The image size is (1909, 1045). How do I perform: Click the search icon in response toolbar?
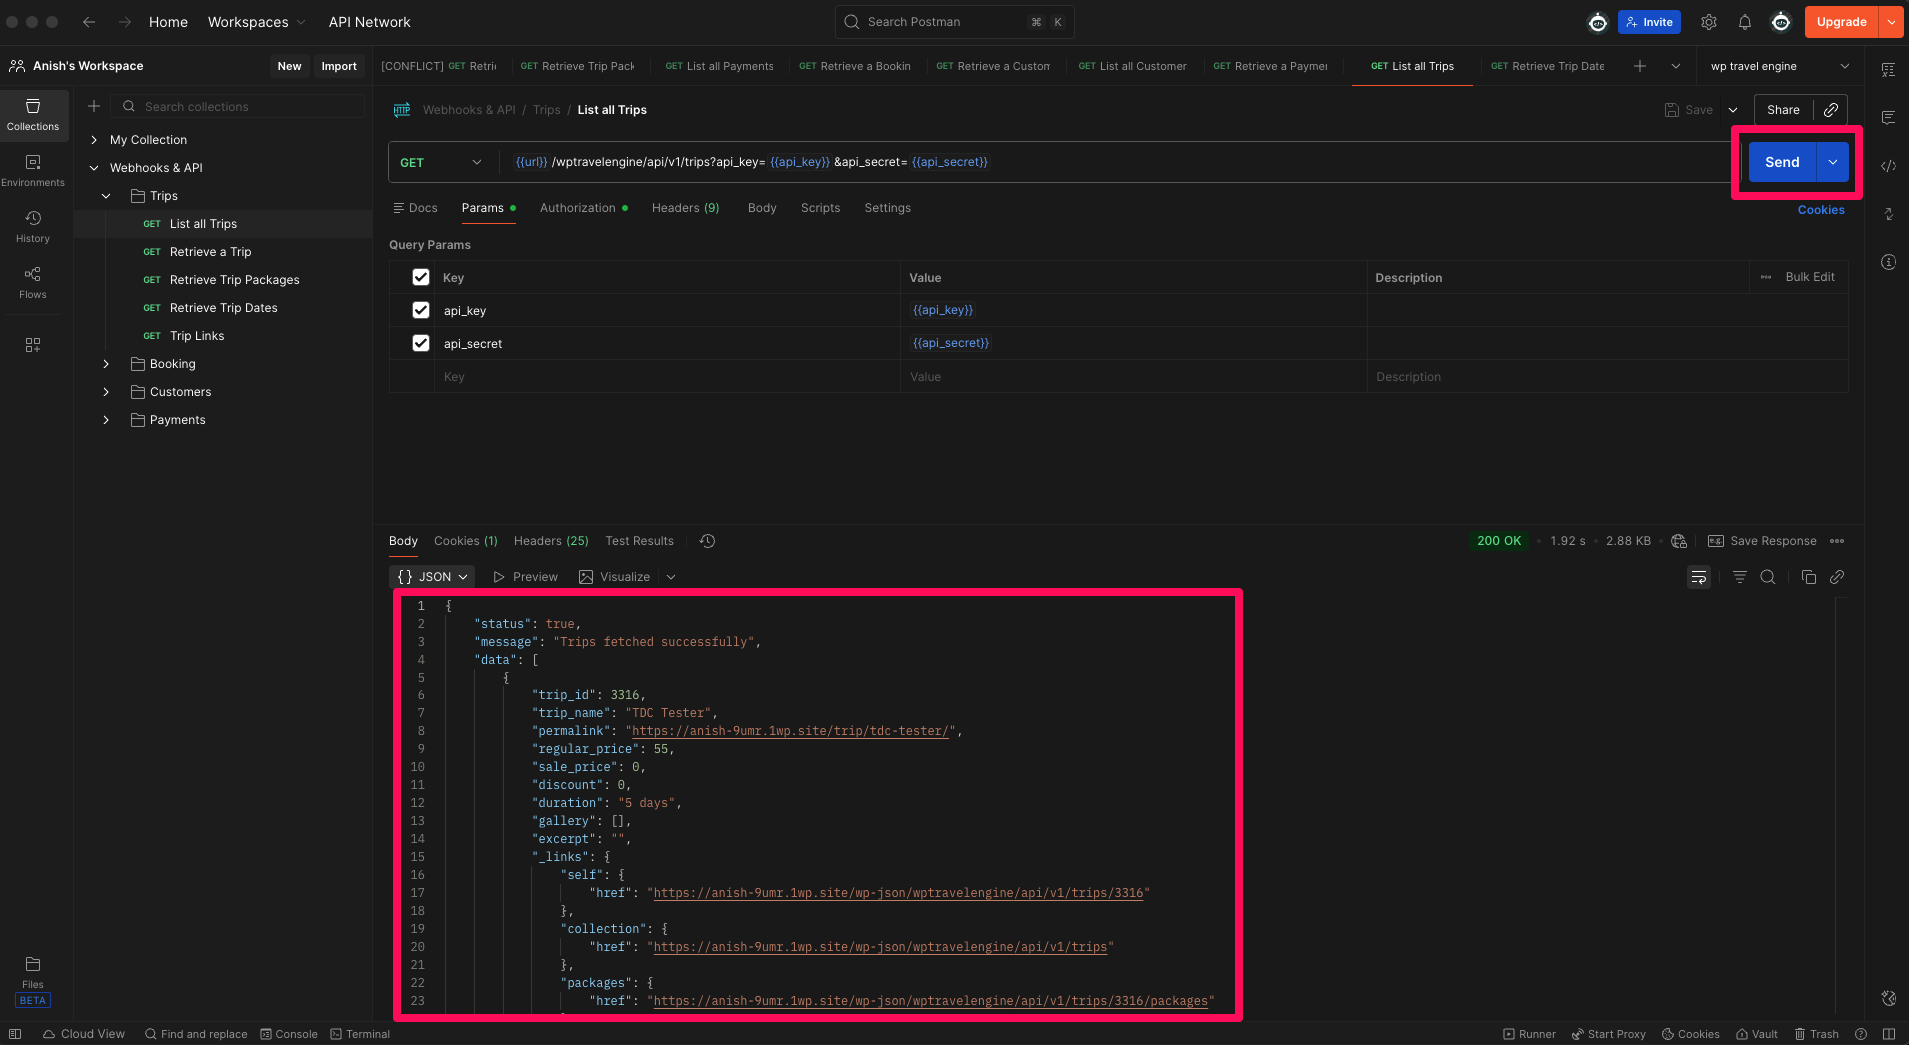(1768, 577)
